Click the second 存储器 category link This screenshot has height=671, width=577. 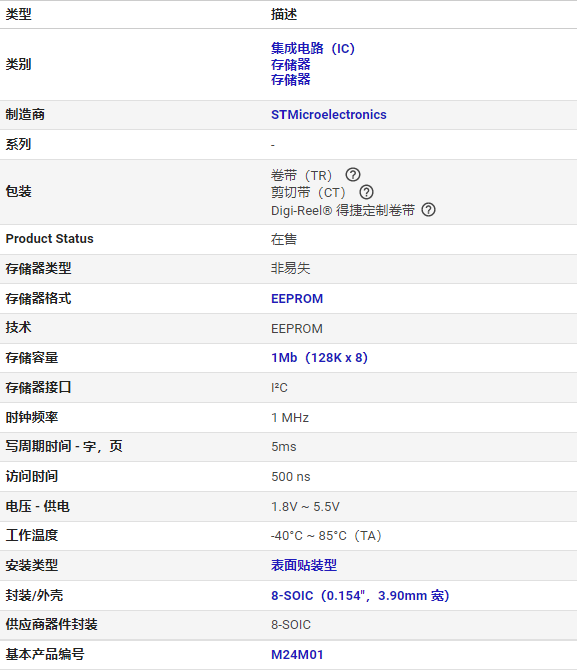point(291,80)
